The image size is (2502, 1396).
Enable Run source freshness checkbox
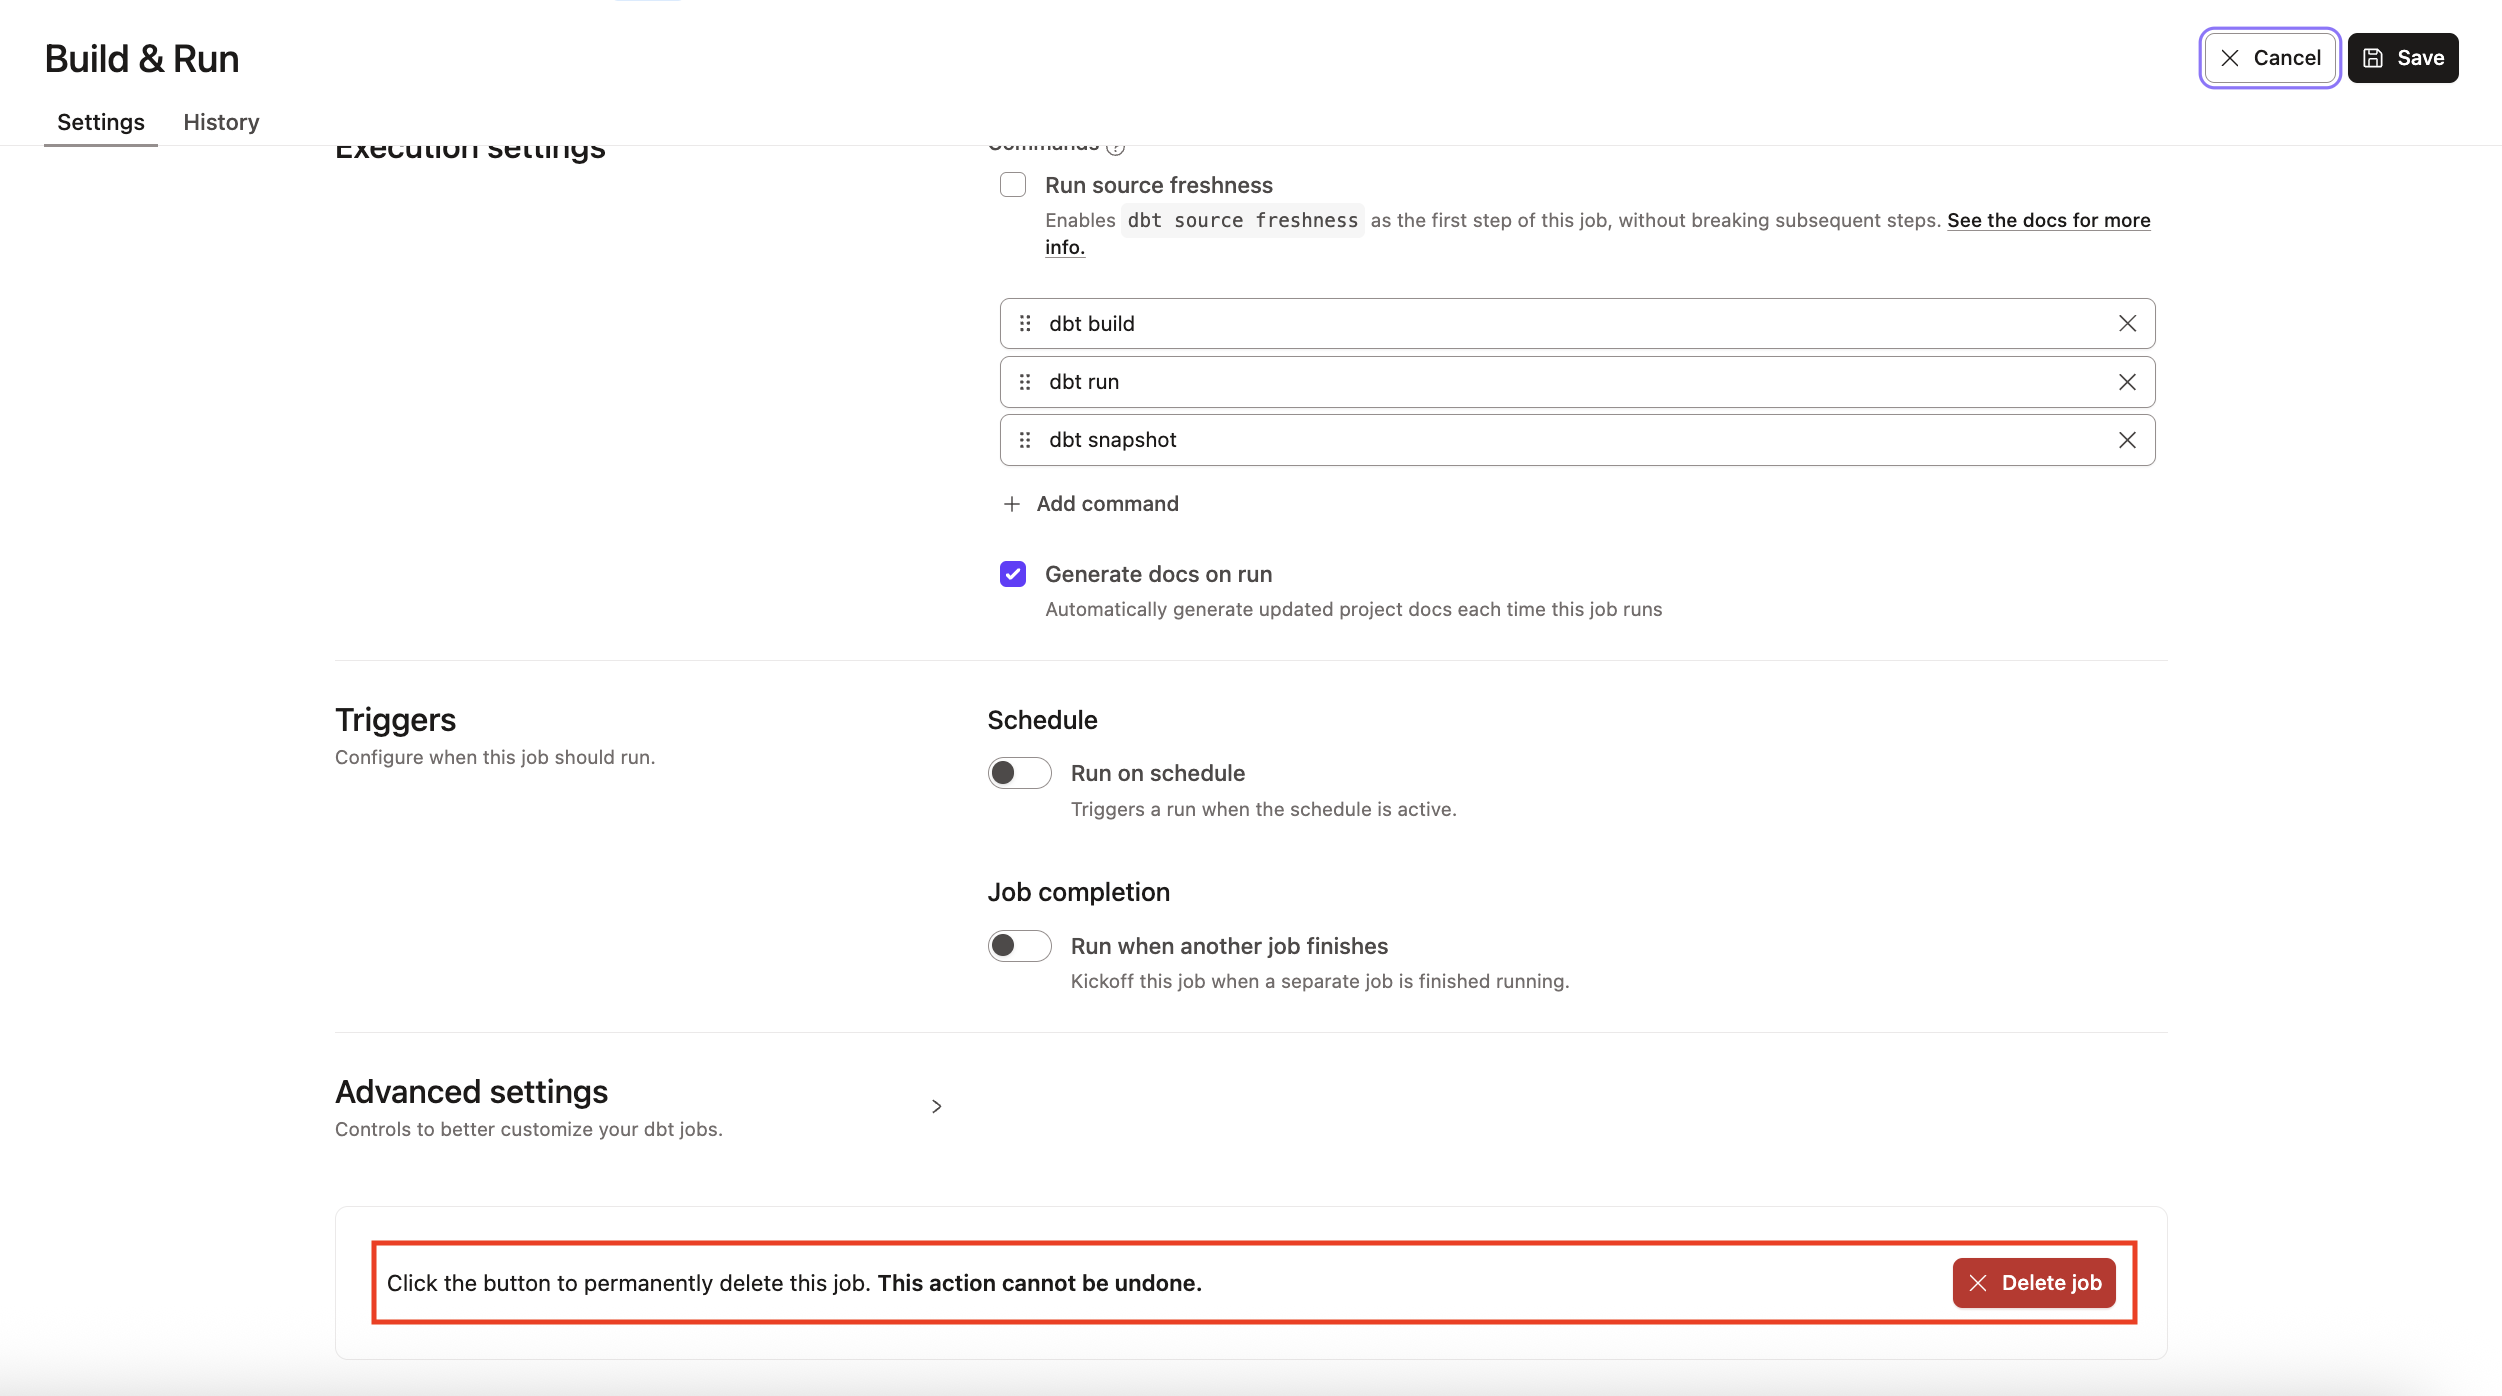[x=1013, y=185]
